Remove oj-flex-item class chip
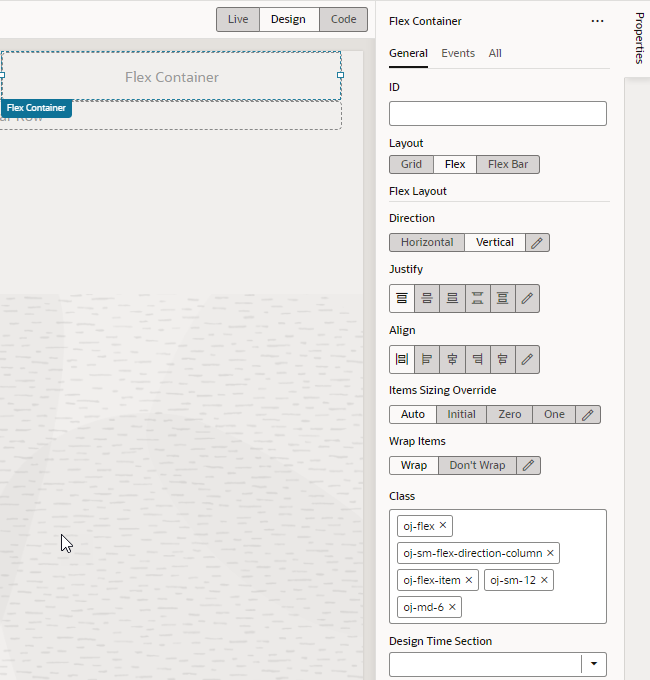The height and width of the screenshot is (680, 650). pyautogui.click(x=469, y=580)
